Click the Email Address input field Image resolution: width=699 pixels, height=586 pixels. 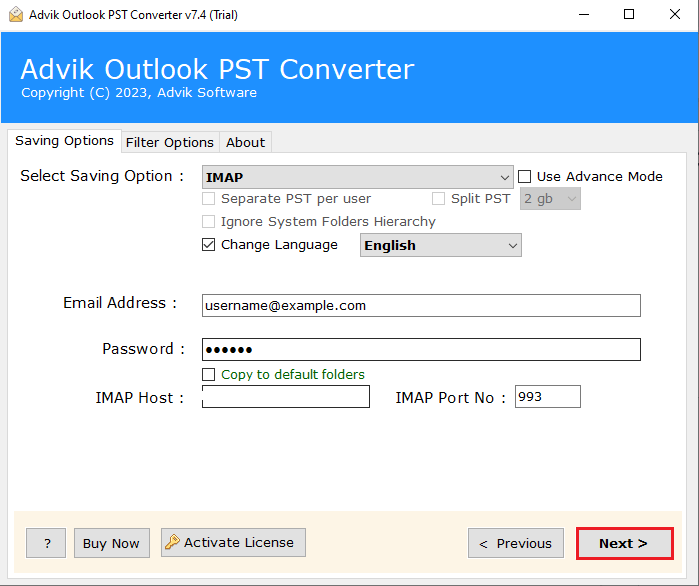tap(421, 306)
